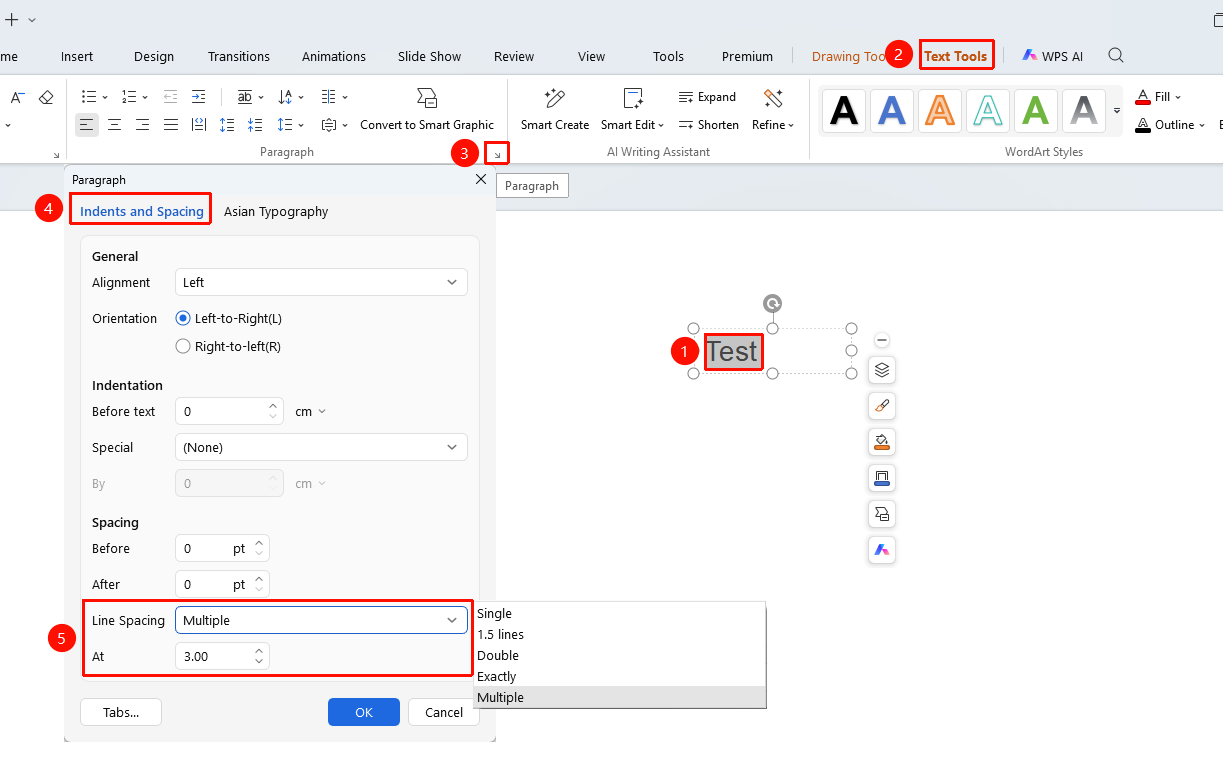Increase the paragraph indent level
Viewport: 1223px width, 773px height.
198,97
